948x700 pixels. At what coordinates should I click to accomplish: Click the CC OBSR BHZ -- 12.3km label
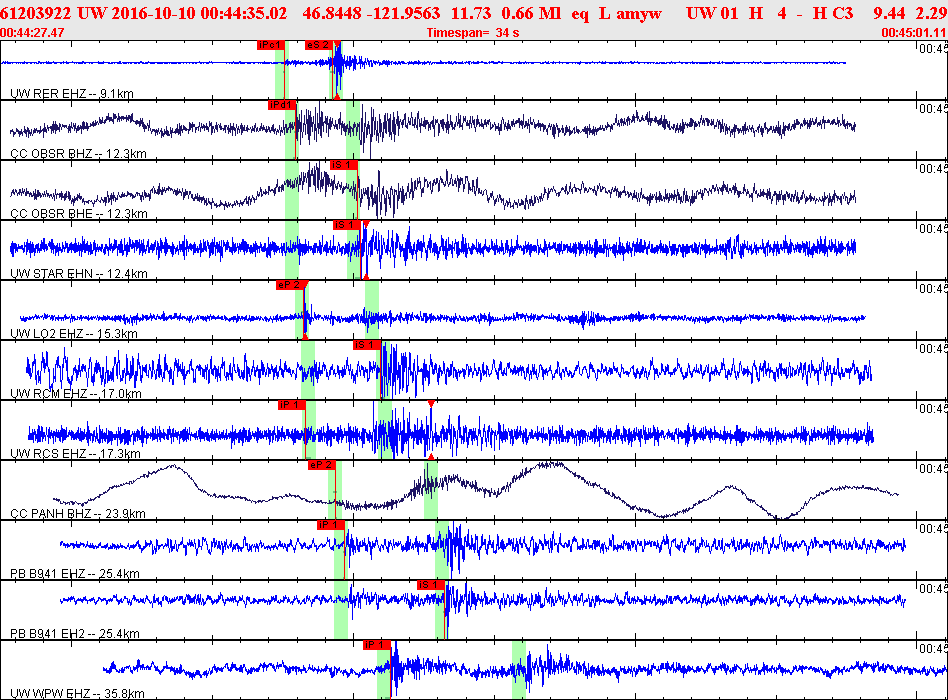(78, 154)
